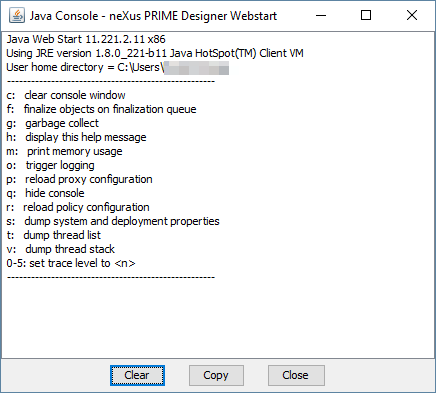Click the Clear button
This screenshot has width=436, height=393.
[x=137, y=376]
